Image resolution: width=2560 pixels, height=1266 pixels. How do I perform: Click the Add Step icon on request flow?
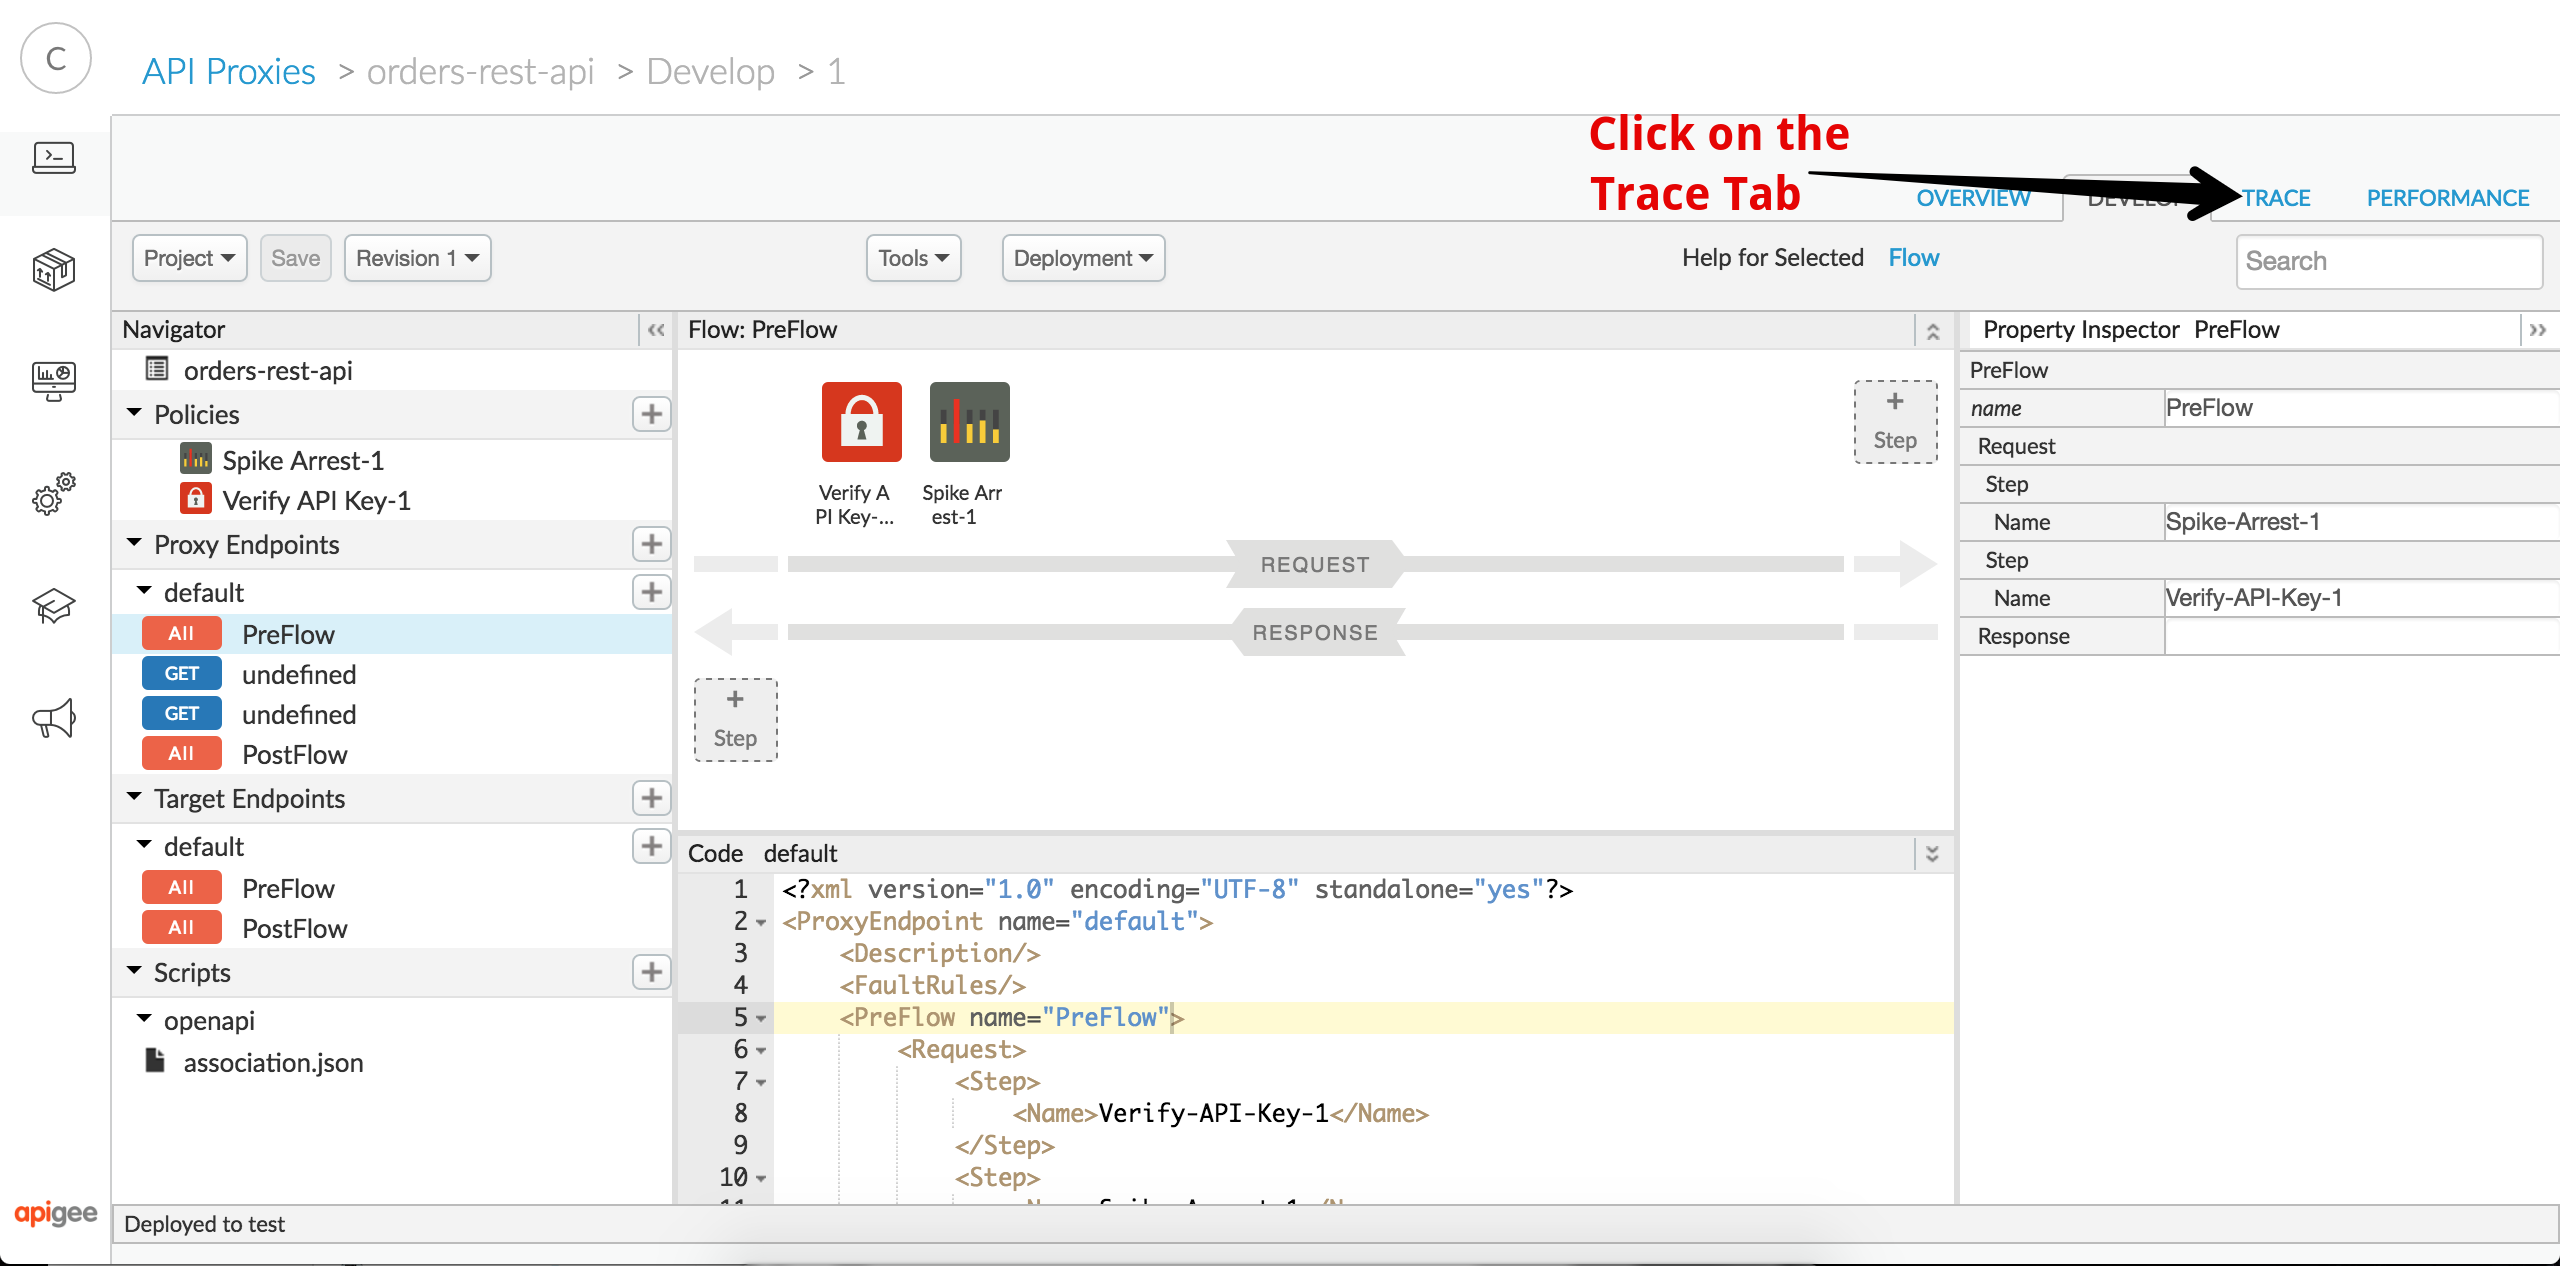point(1894,420)
